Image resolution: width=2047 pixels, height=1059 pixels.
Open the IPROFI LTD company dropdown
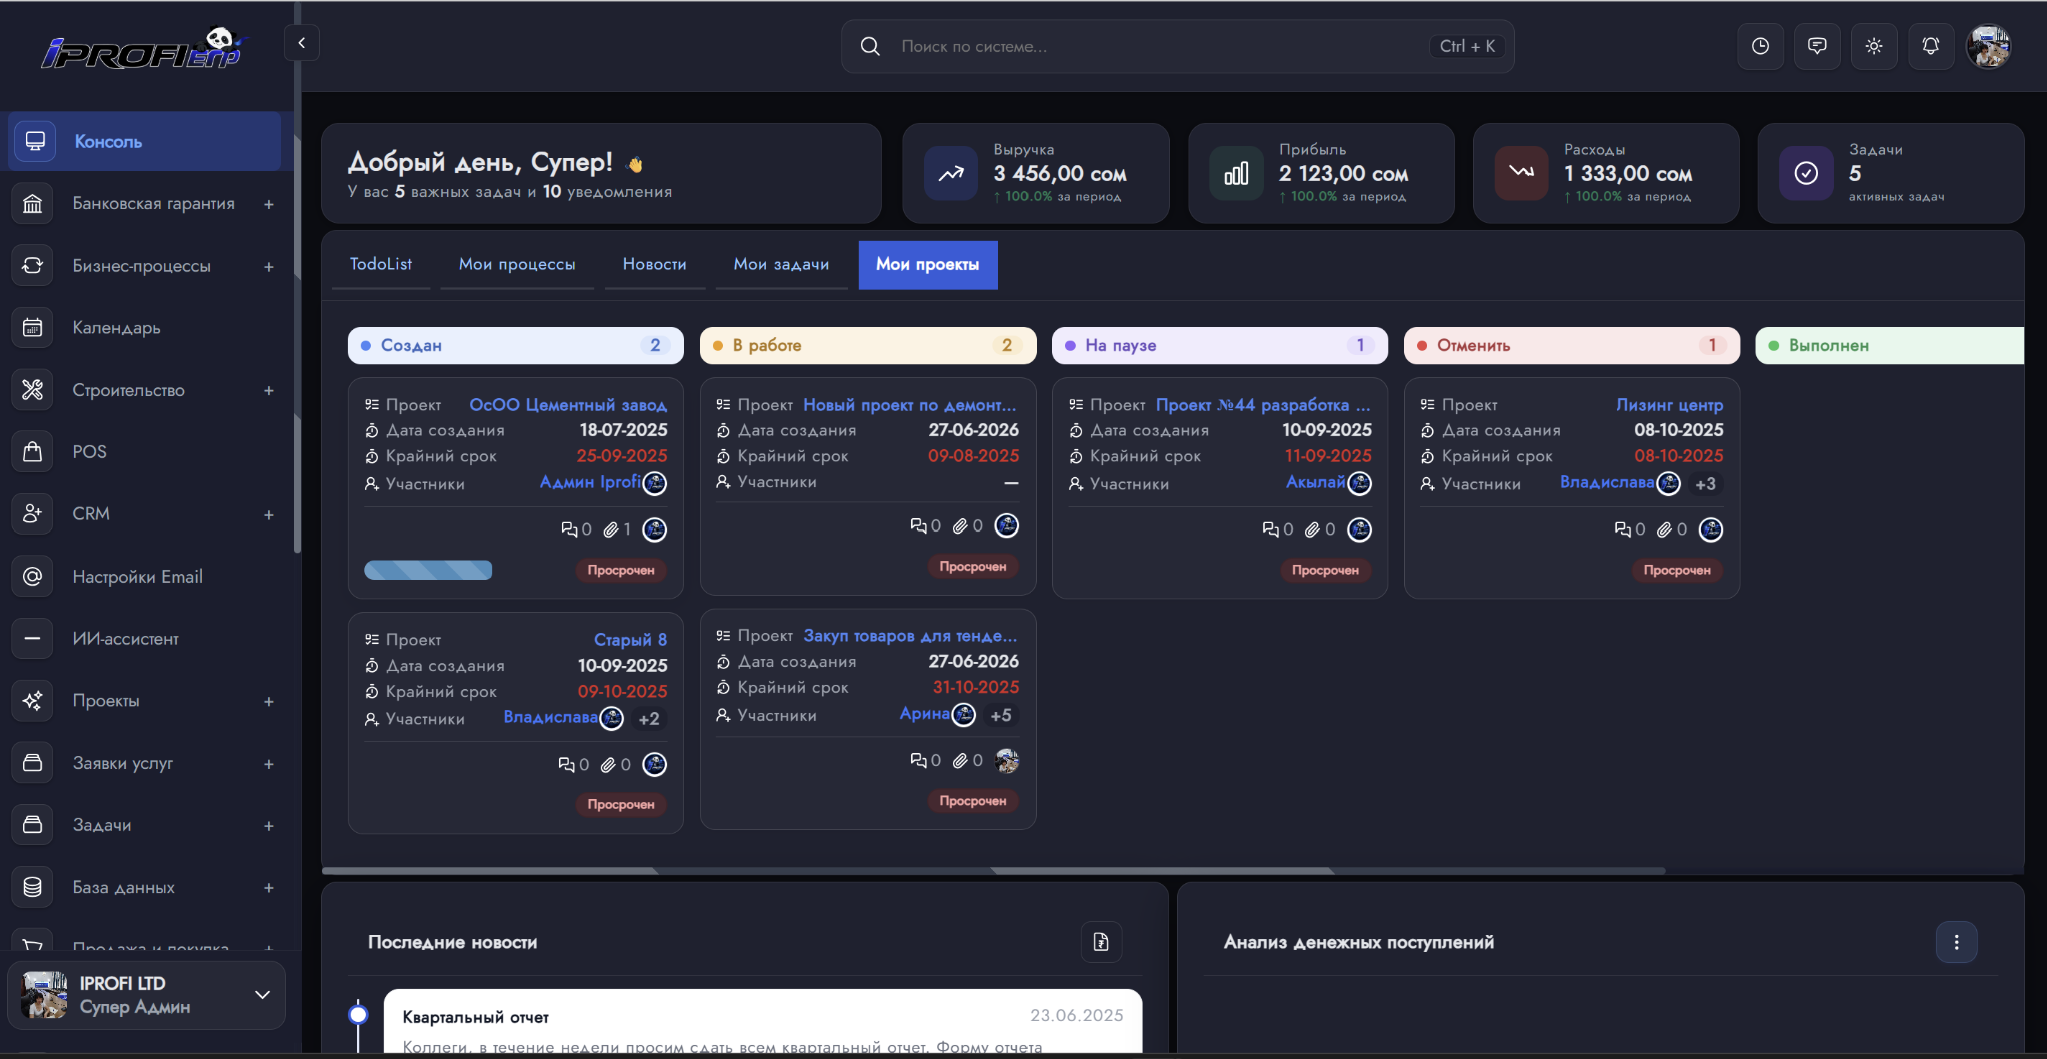pos(146,995)
